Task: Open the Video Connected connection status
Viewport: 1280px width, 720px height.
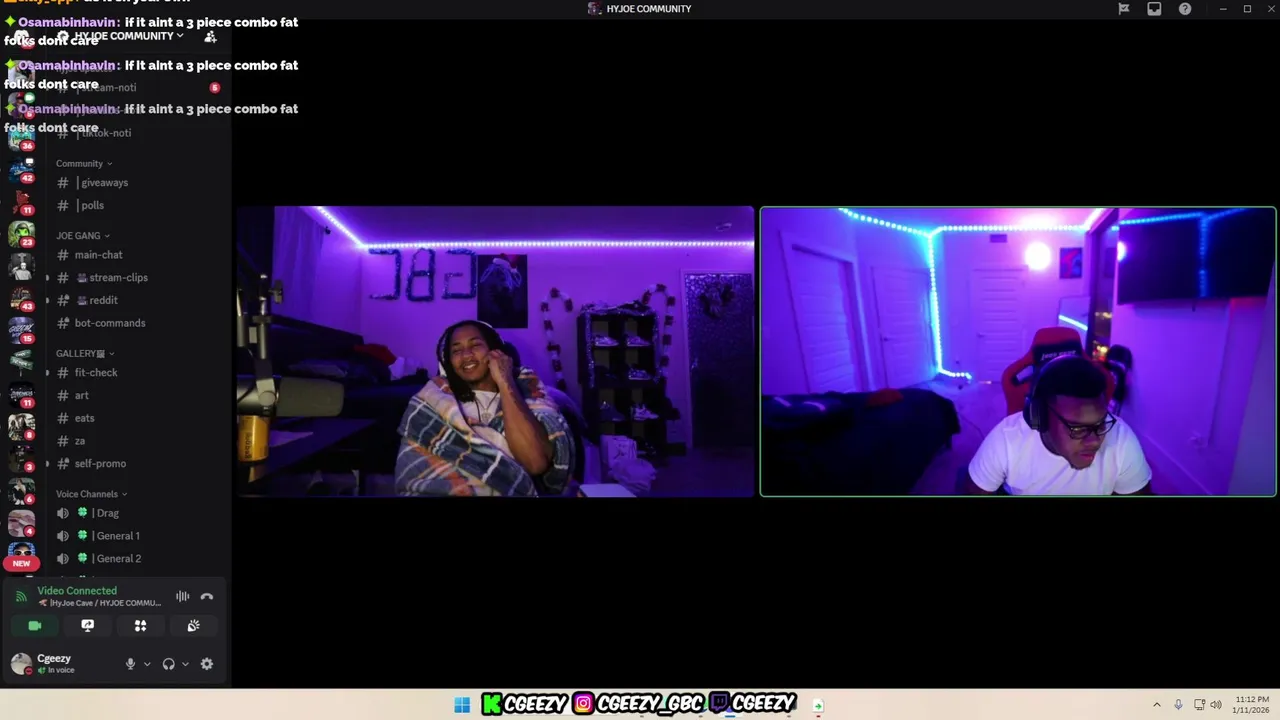Action: tap(77, 591)
